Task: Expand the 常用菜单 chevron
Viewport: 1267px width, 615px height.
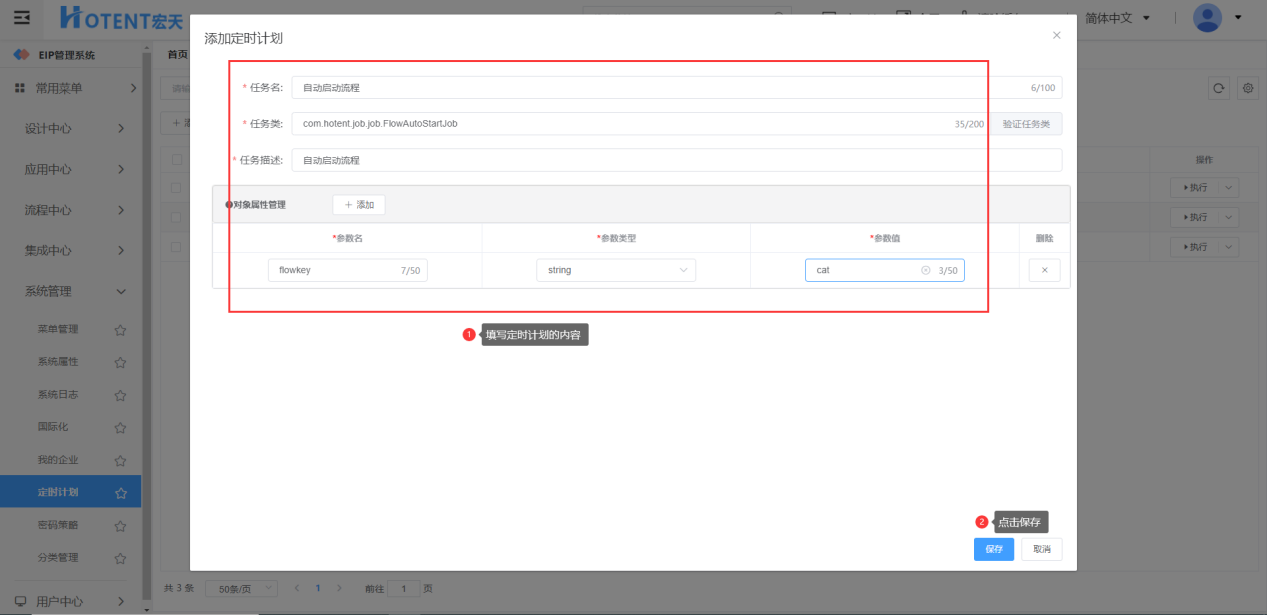Action: pyautogui.click(x=133, y=88)
